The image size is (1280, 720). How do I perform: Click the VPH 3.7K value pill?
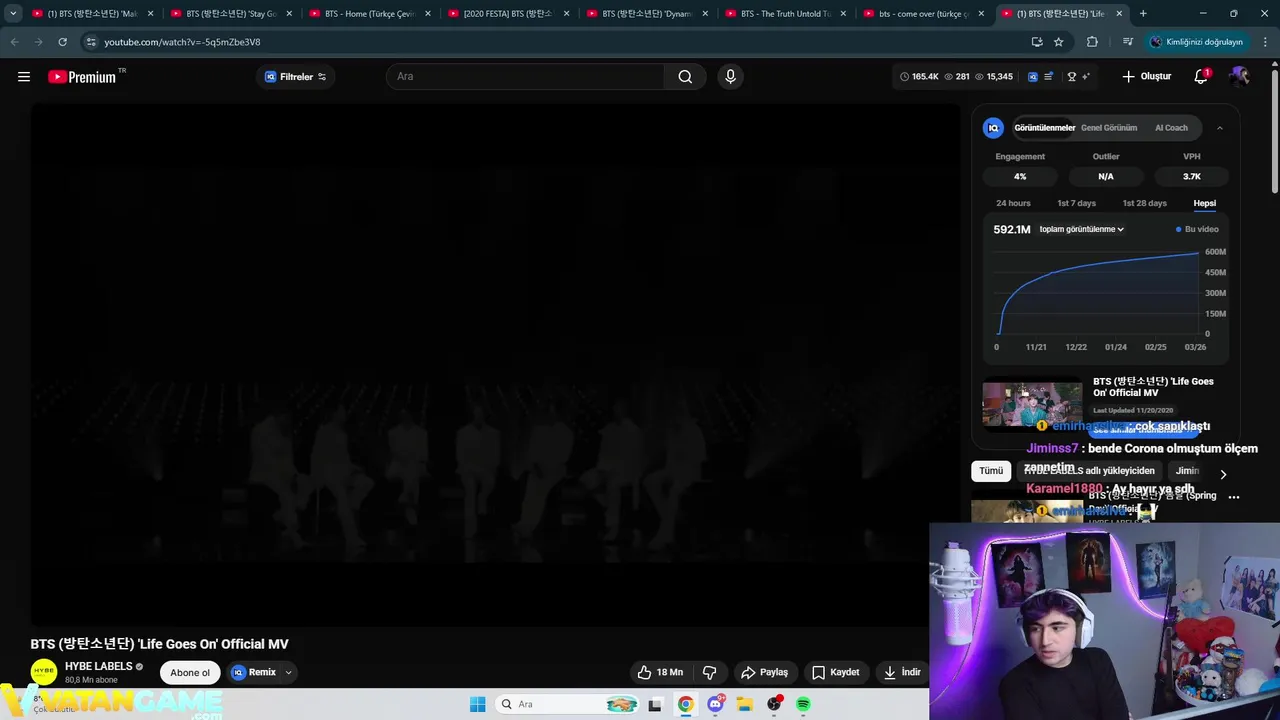1191,176
